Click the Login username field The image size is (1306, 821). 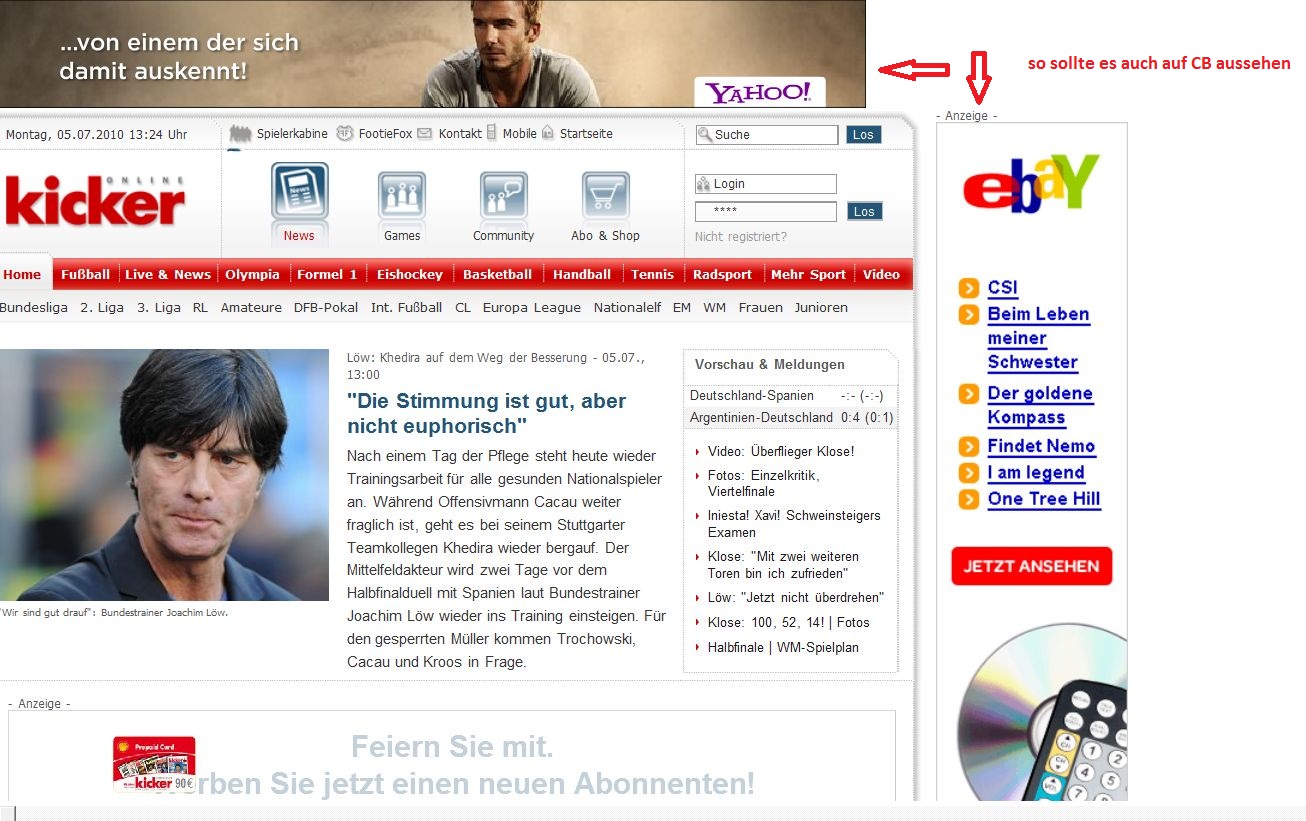[766, 184]
